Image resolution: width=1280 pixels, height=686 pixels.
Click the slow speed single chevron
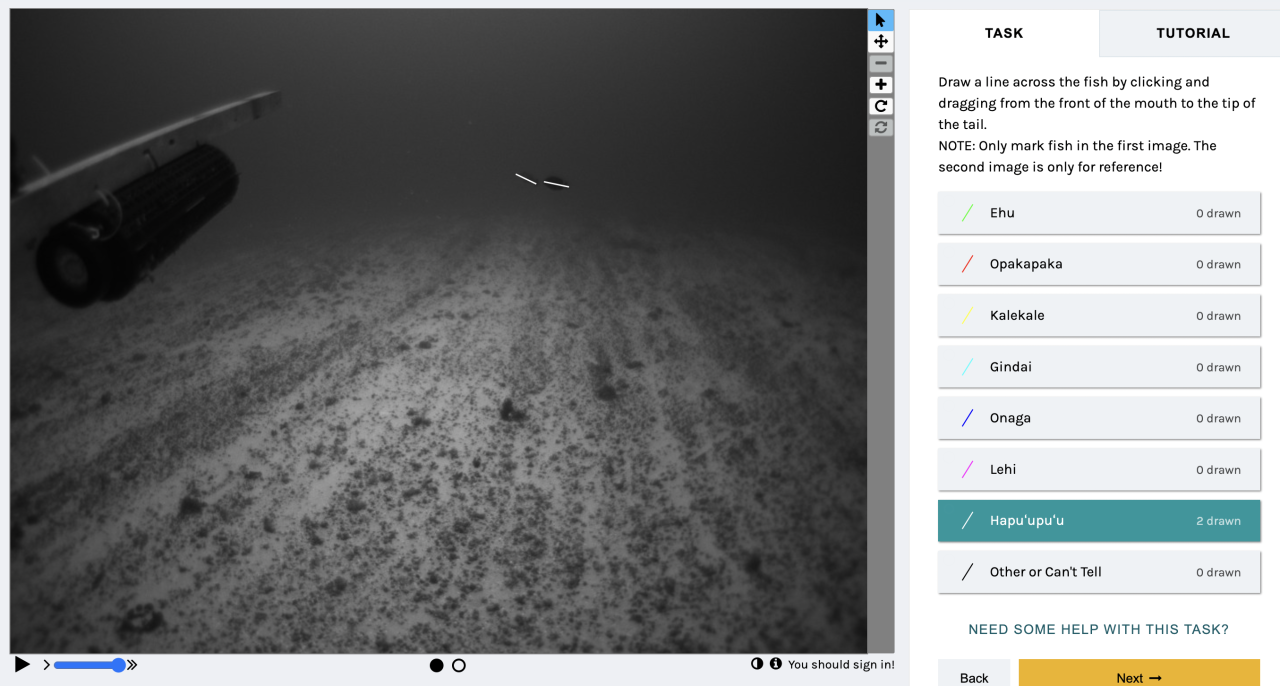pos(46,665)
